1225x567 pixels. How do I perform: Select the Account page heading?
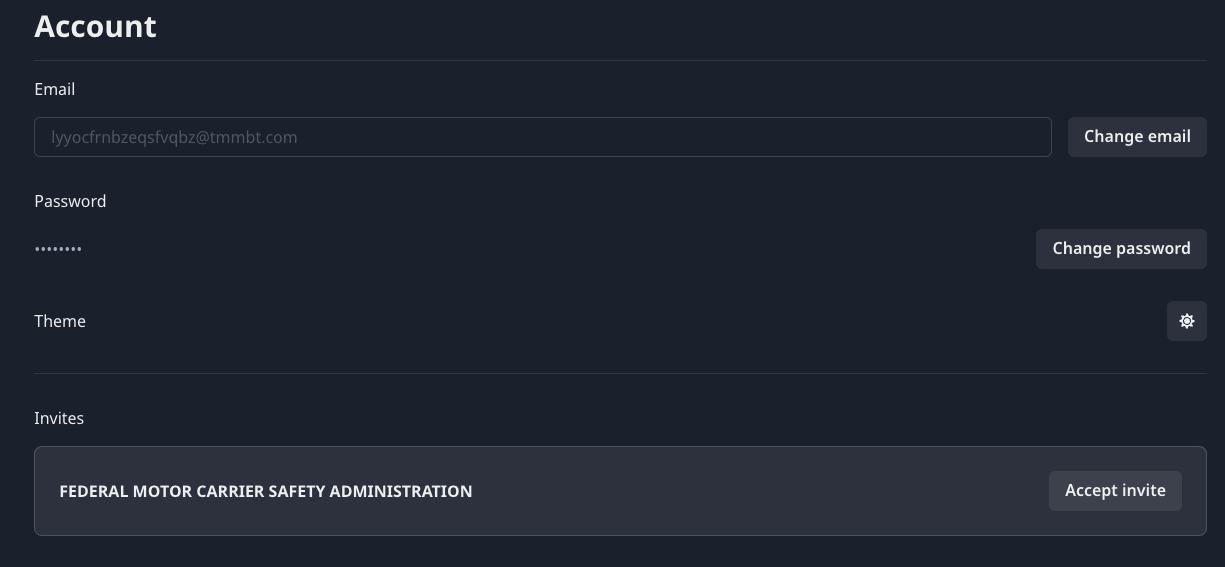coord(95,25)
